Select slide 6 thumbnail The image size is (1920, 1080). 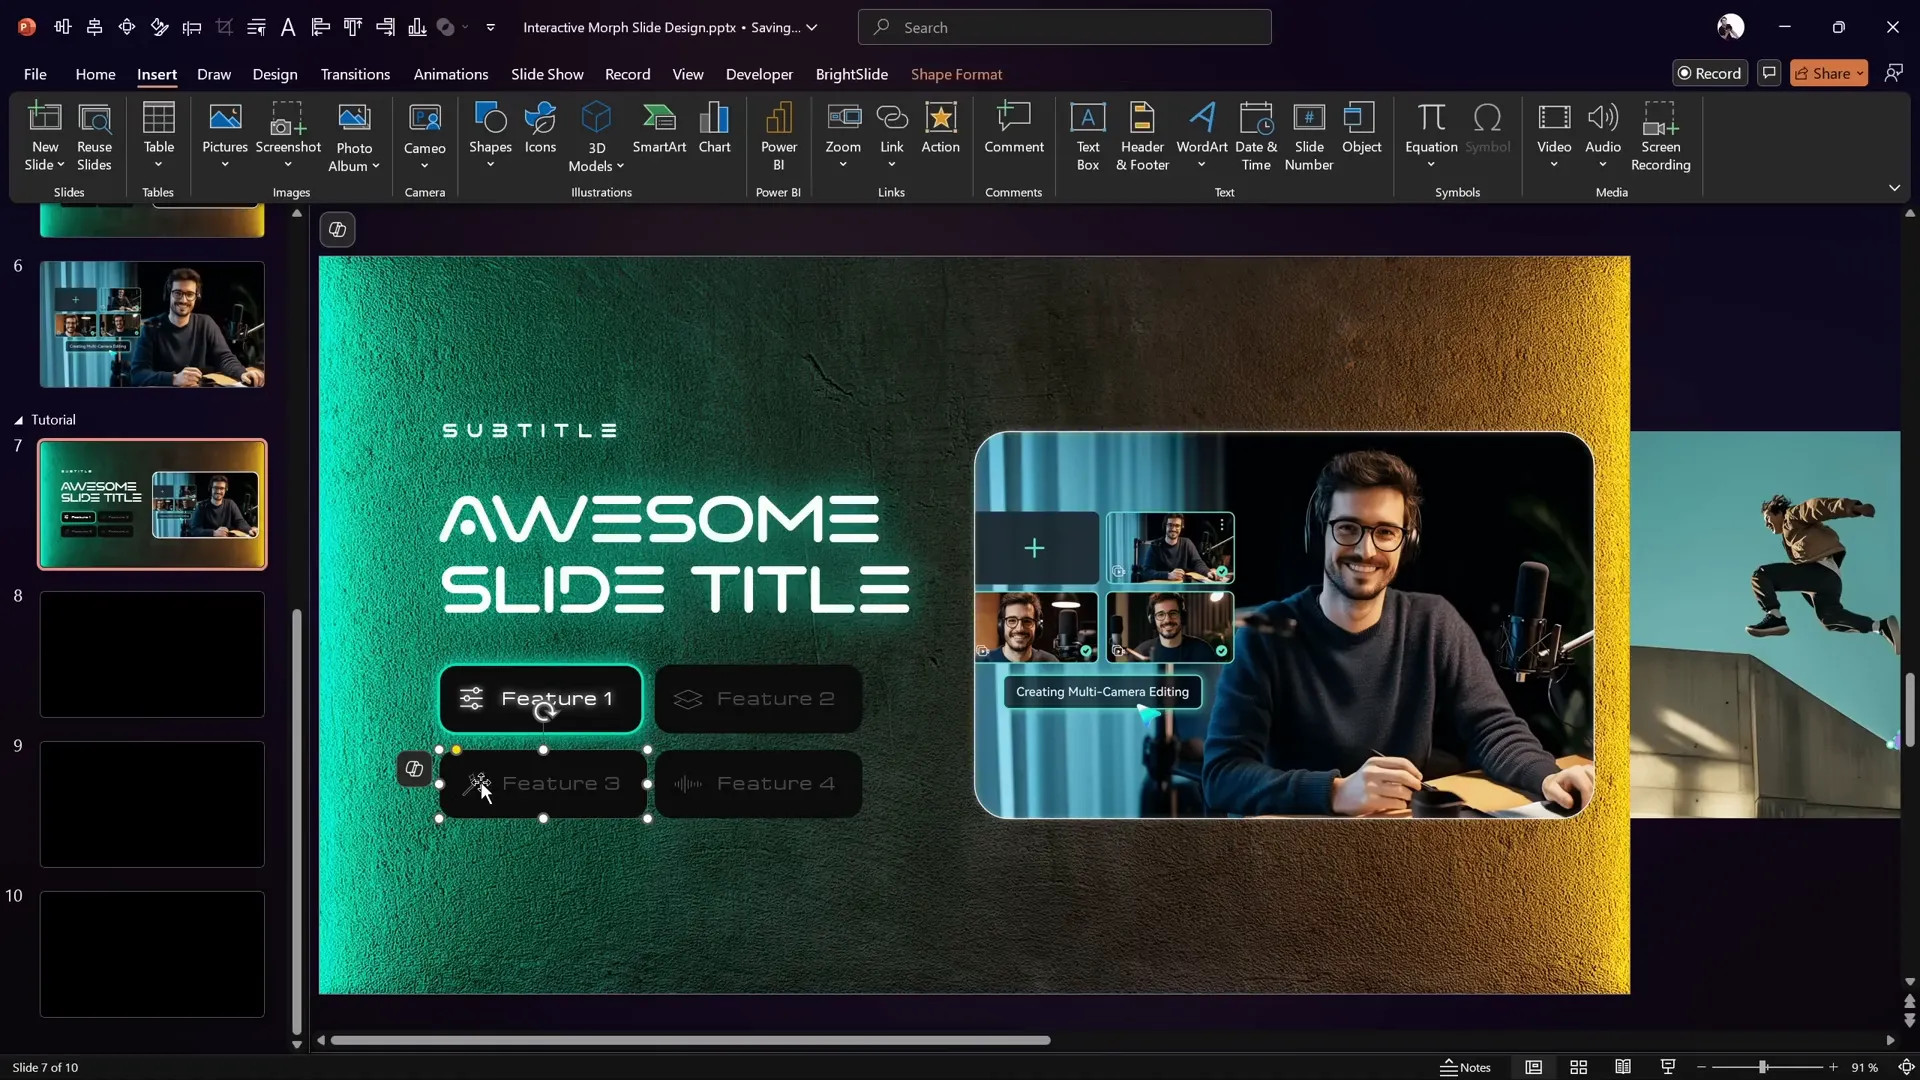[x=152, y=324]
